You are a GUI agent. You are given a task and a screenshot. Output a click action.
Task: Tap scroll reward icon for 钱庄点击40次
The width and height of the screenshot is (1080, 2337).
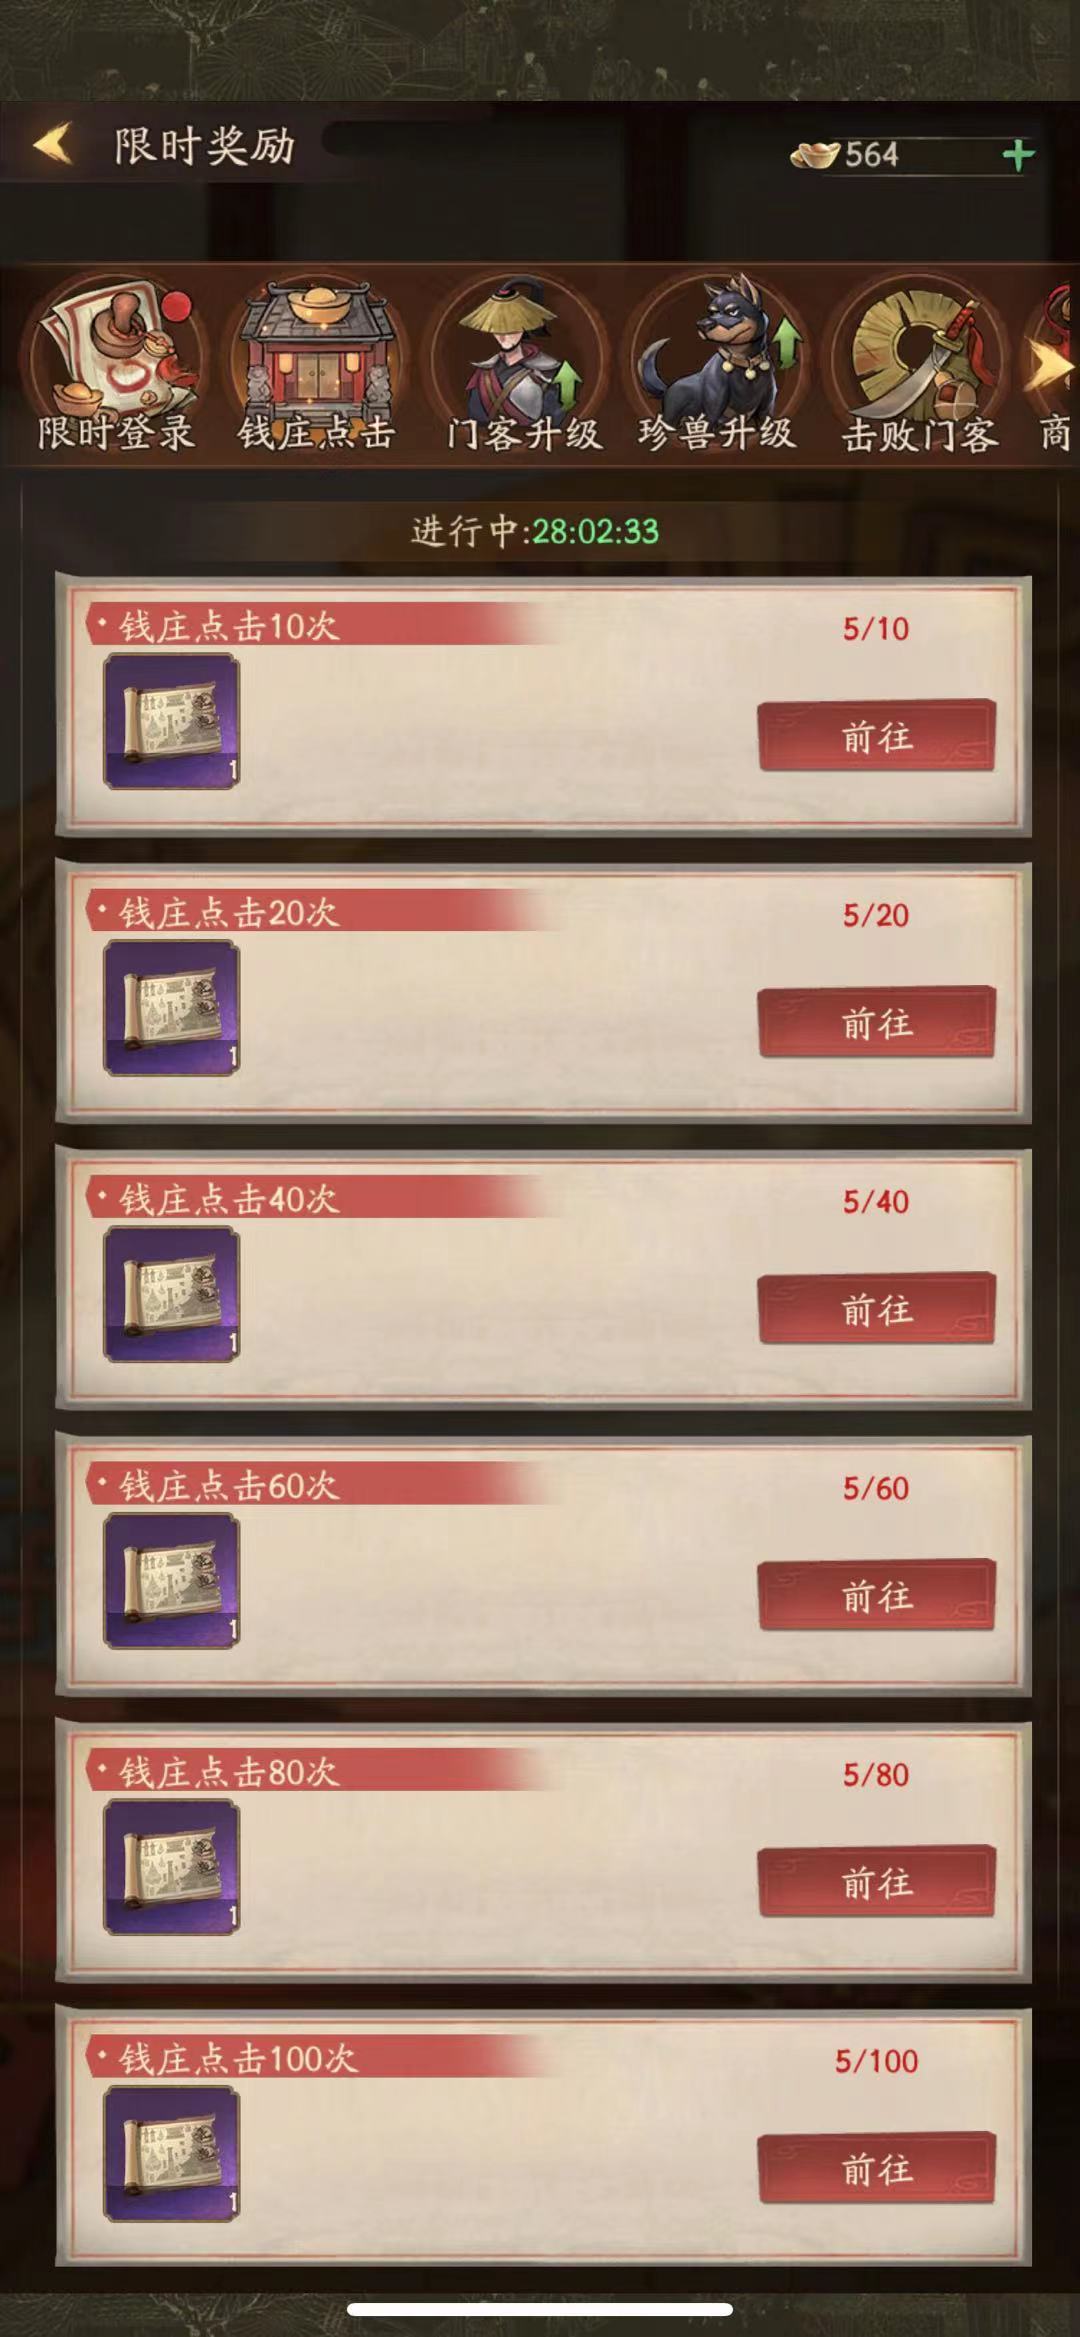(171, 1294)
